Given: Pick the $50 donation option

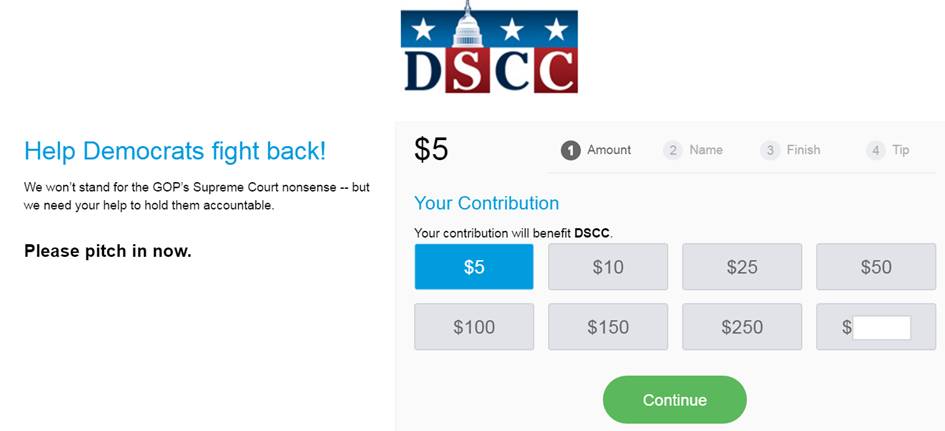Looking at the screenshot, I should [x=876, y=266].
